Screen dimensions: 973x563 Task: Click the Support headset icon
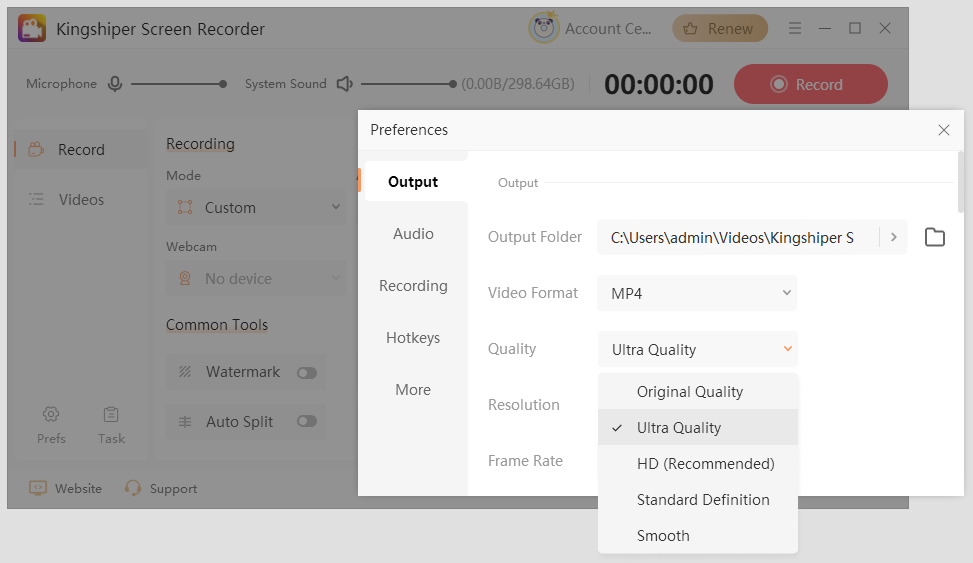[132, 488]
